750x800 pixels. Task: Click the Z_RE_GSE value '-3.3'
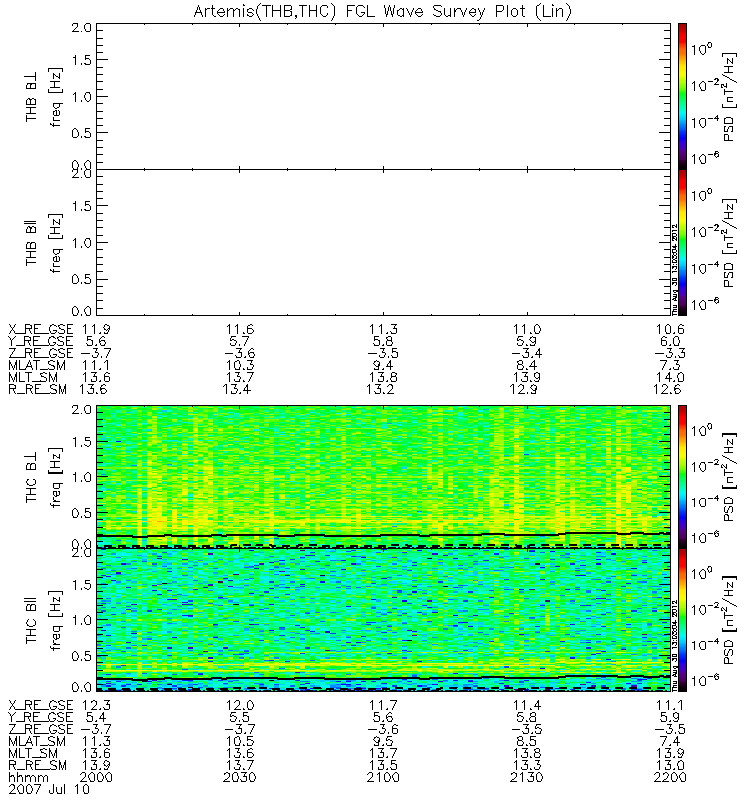tap(670, 354)
